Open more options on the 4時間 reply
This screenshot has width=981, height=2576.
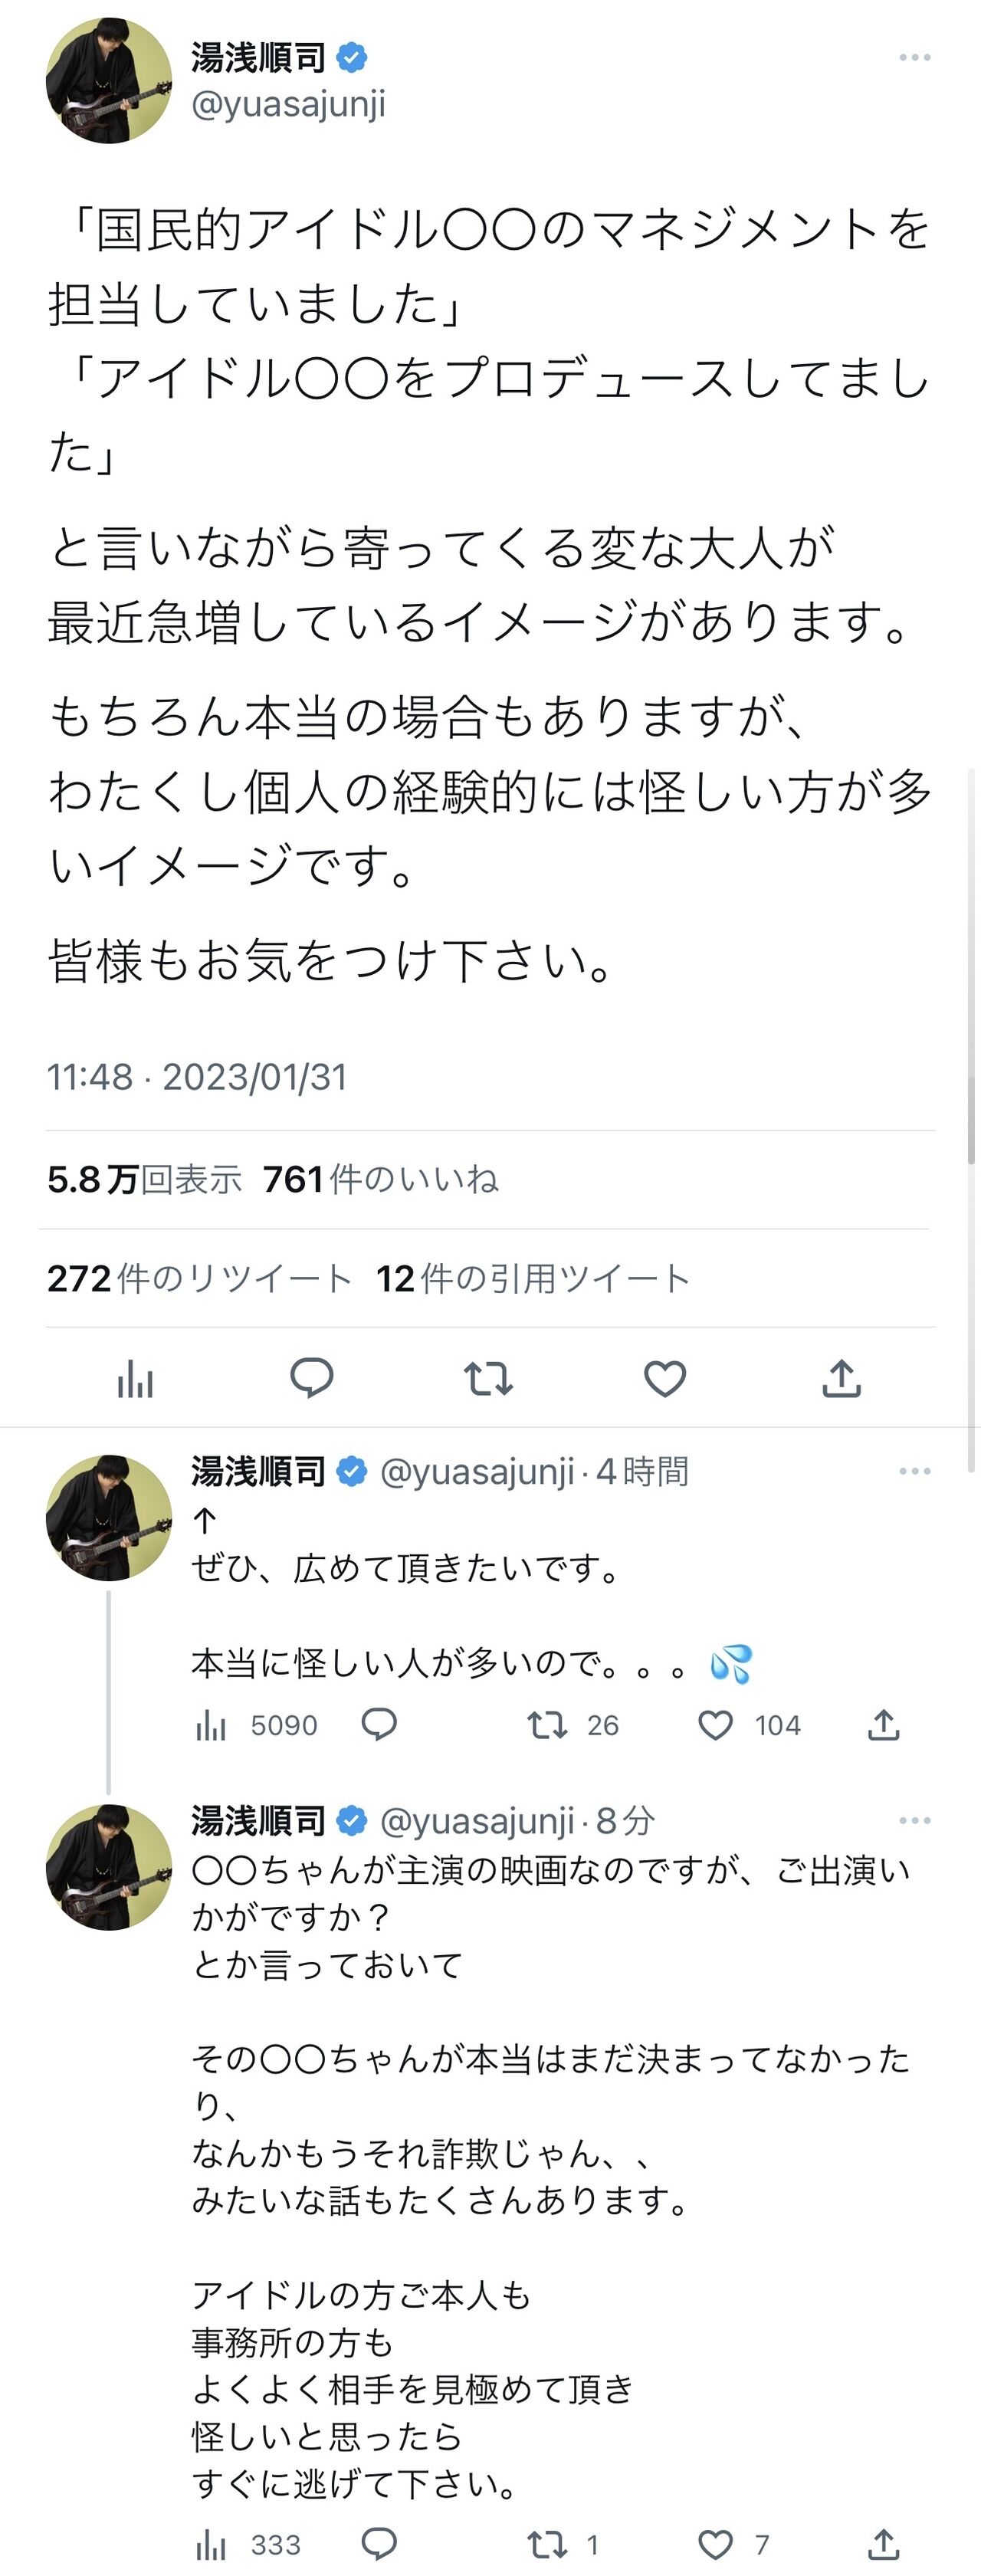[914, 1471]
